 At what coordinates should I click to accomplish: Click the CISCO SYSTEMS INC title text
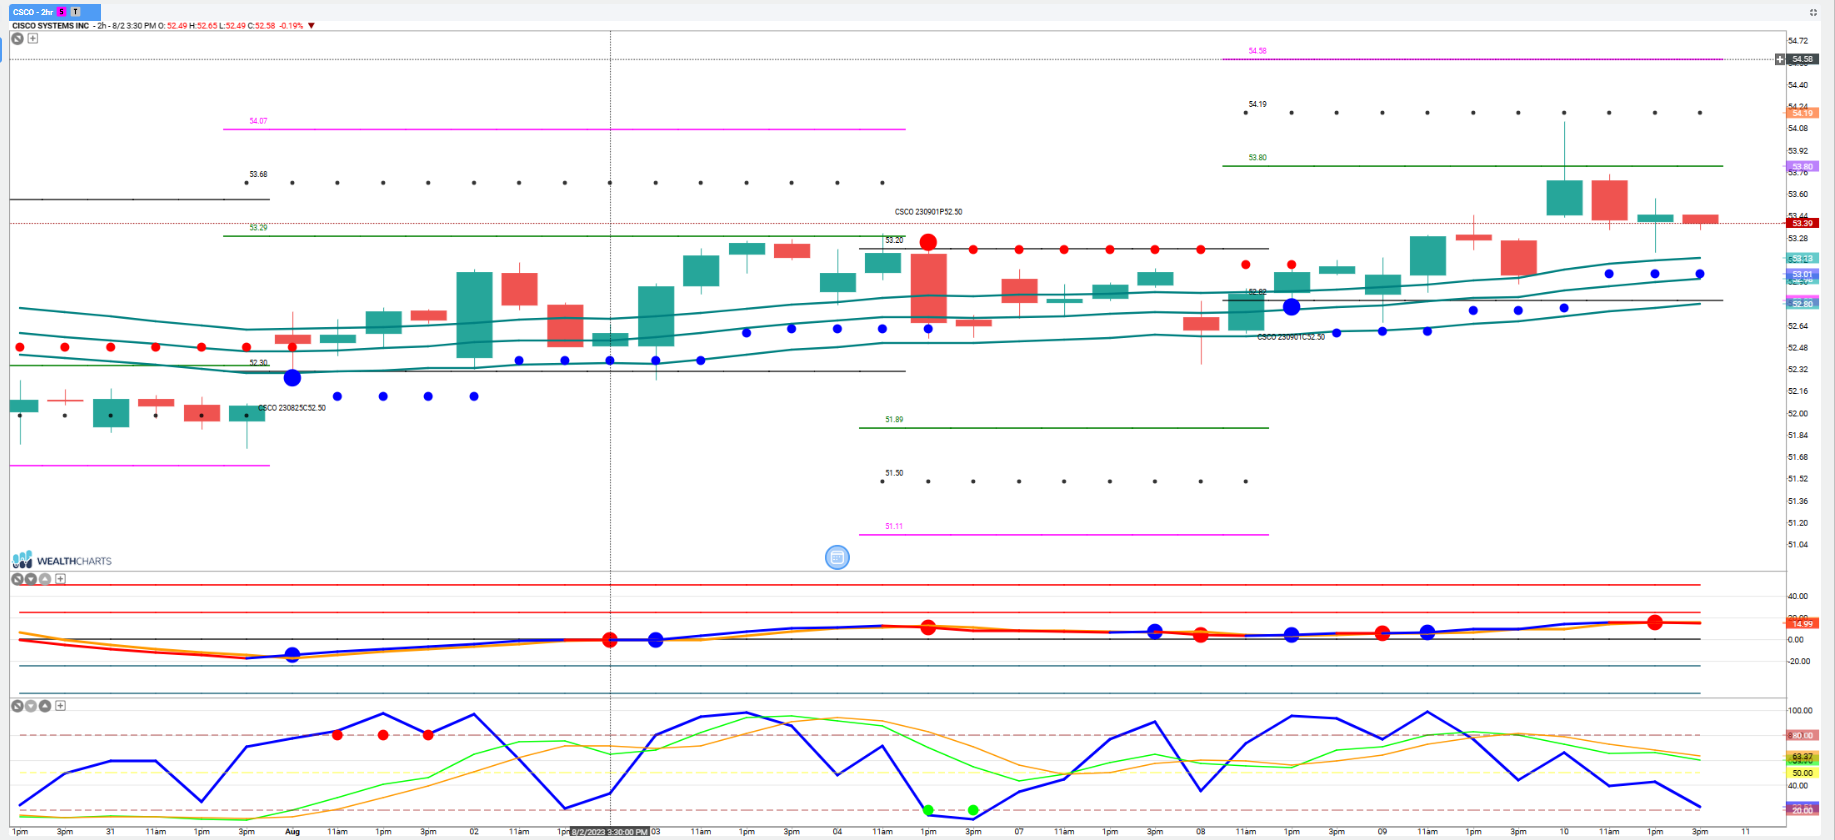coord(51,26)
